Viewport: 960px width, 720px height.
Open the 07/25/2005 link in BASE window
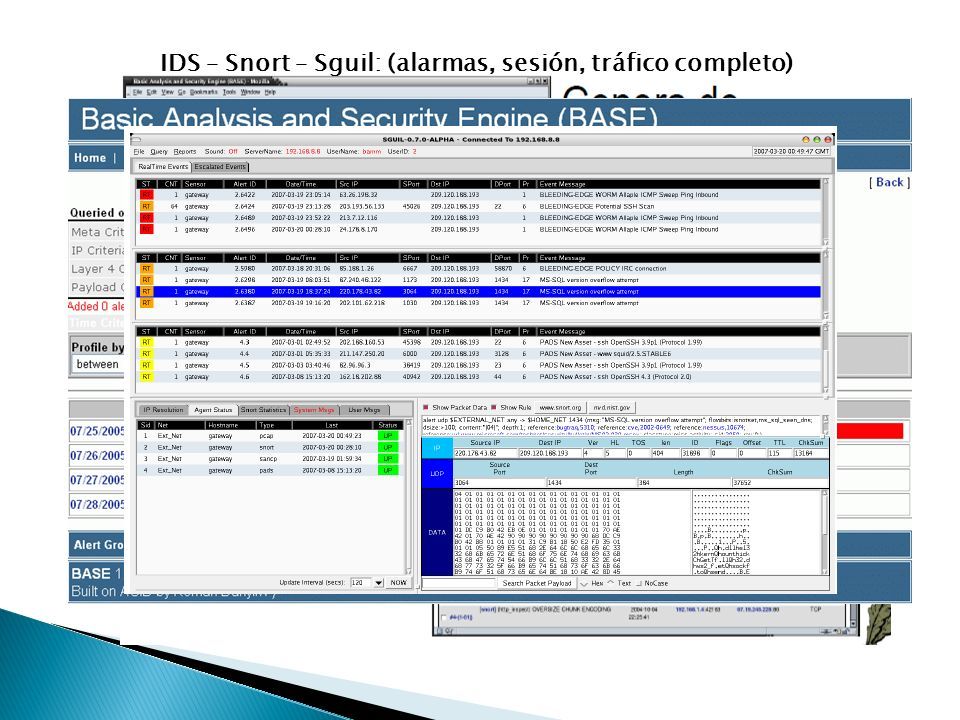click(x=97, y=431)
